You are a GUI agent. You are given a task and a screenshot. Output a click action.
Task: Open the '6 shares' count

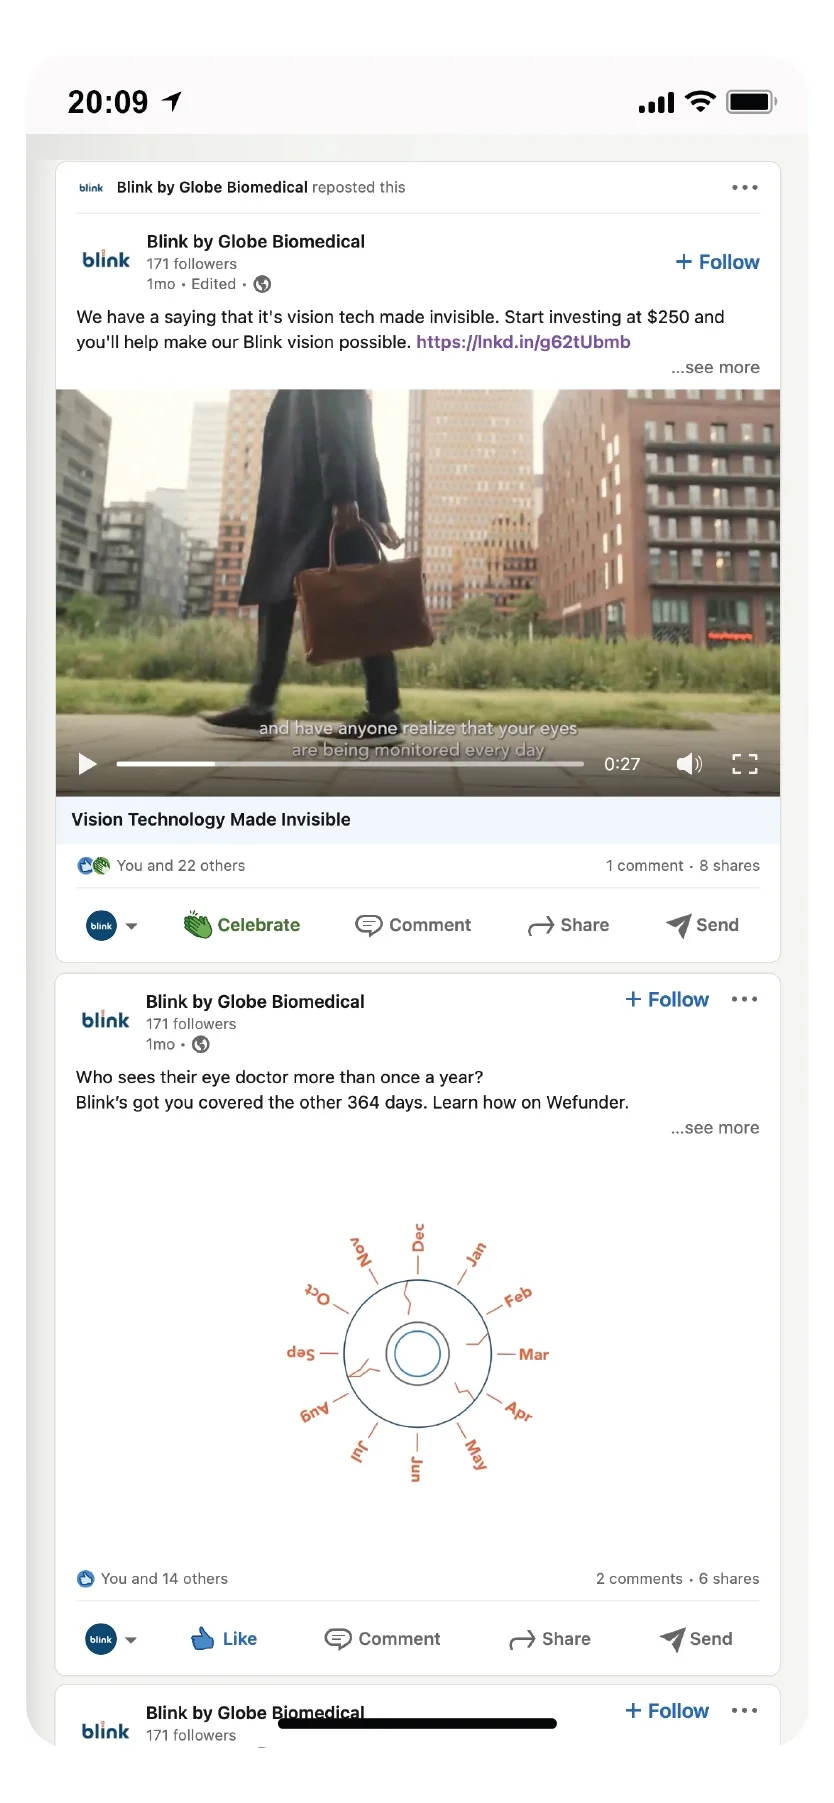click(729, 1579)
